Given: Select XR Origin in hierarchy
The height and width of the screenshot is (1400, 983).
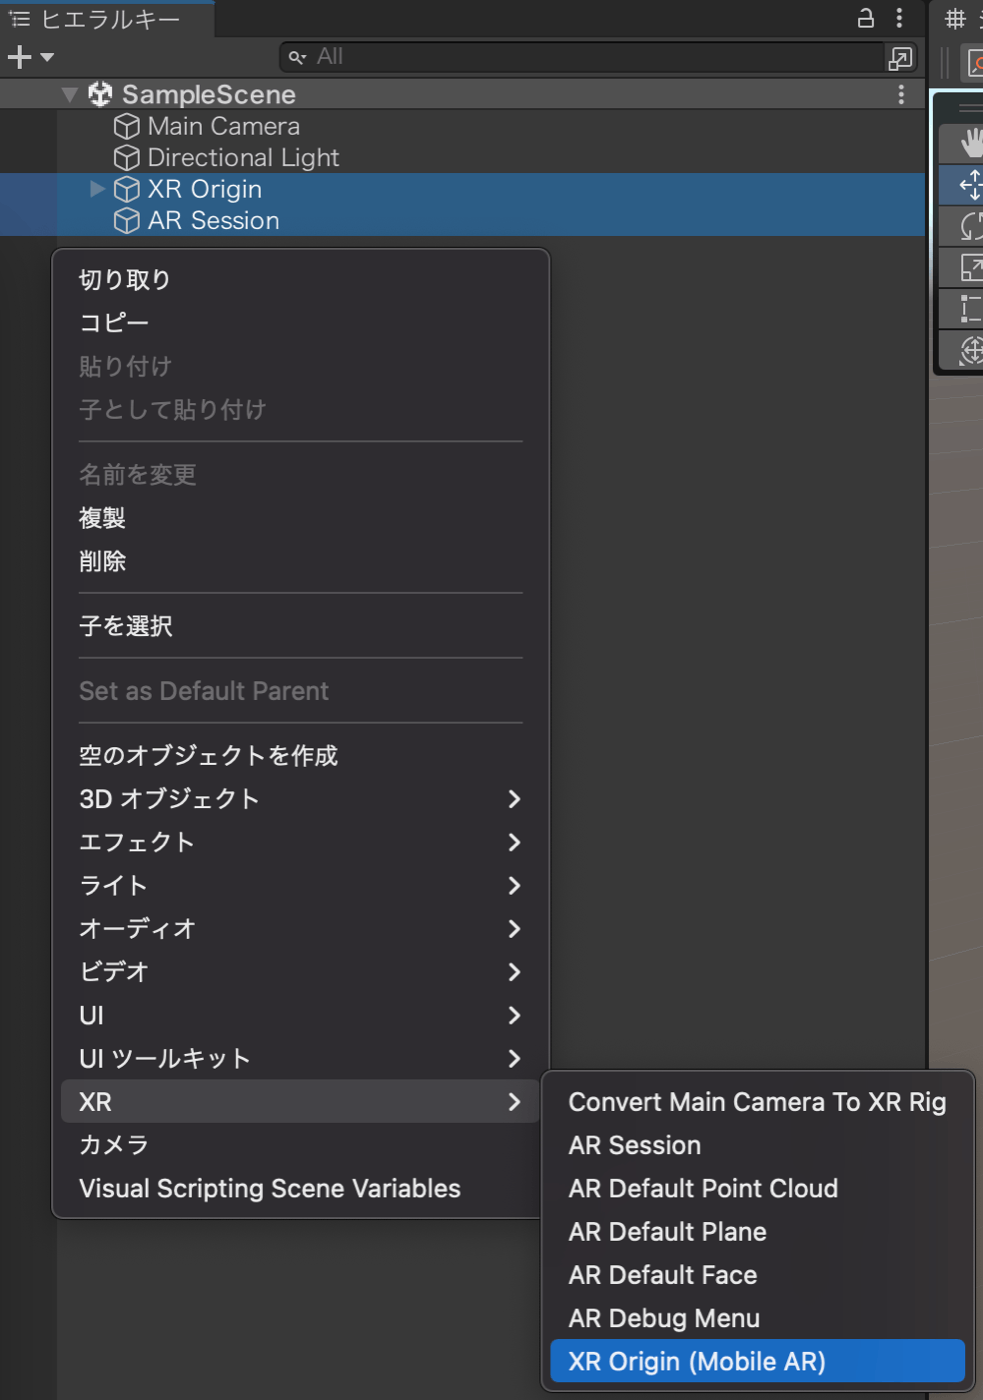Looking at the screenshot, I should 204,189.
